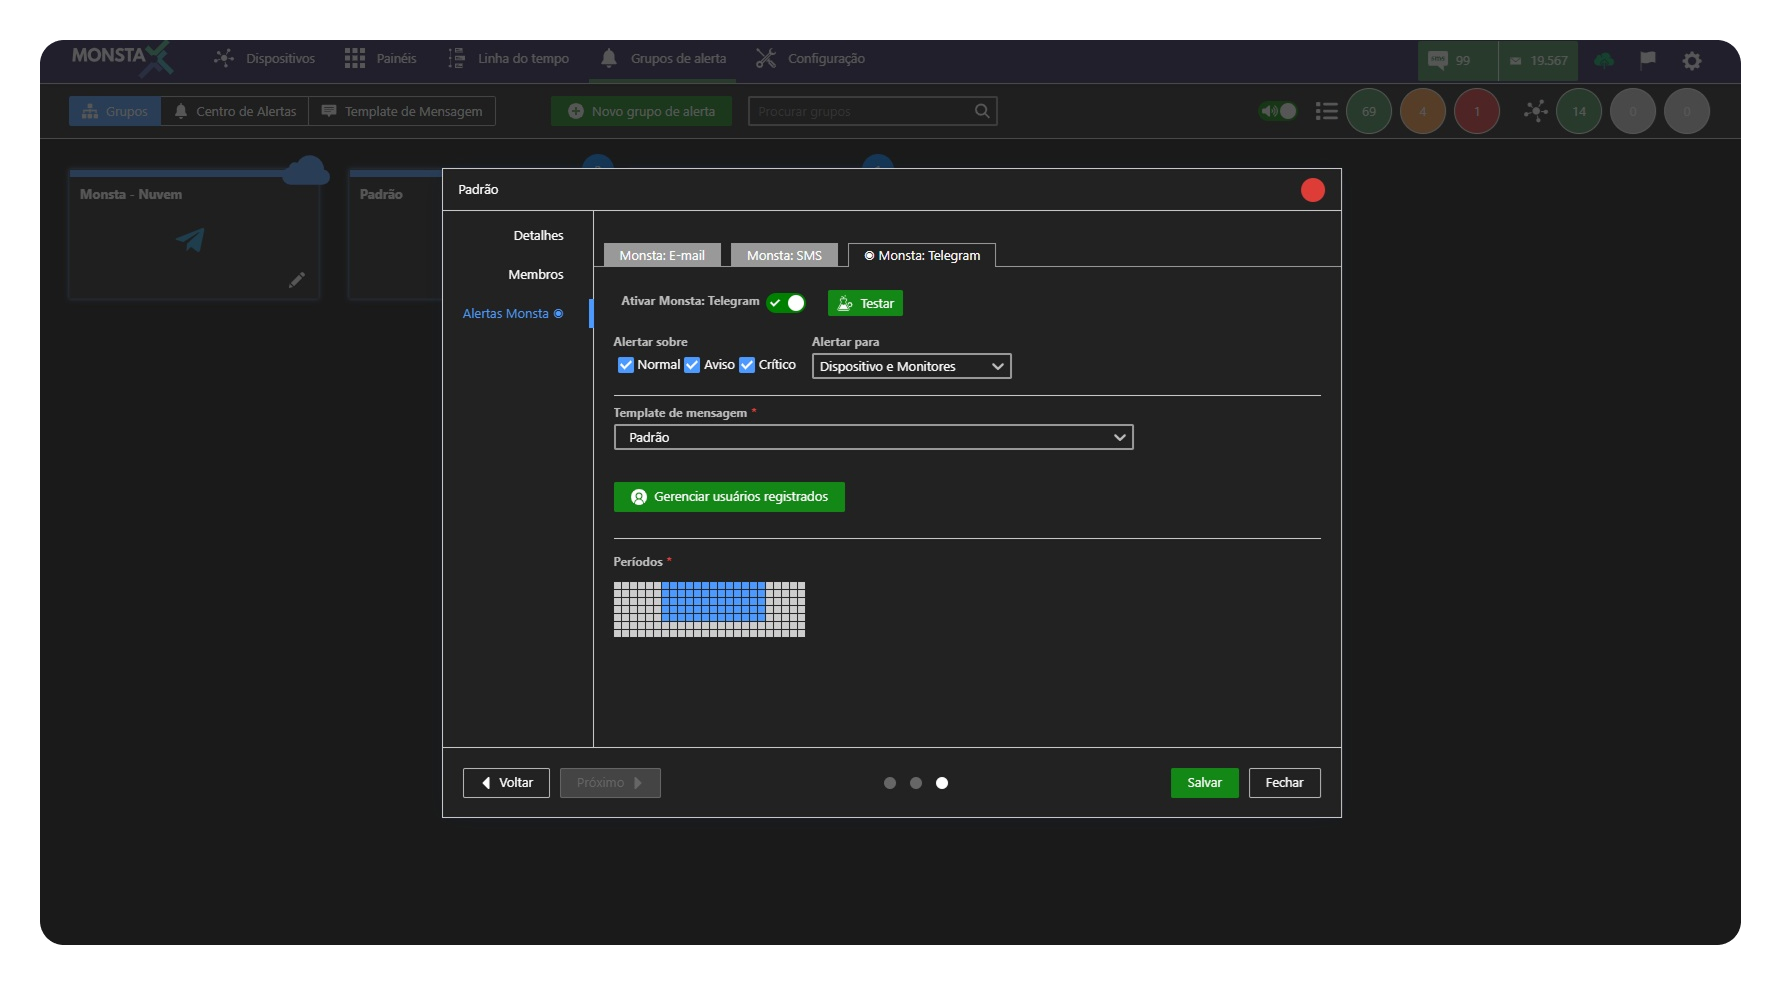Uncheck the Aviso checkbox
The height and width of the screenshot is (985, 1781).
tap(692, 365)
